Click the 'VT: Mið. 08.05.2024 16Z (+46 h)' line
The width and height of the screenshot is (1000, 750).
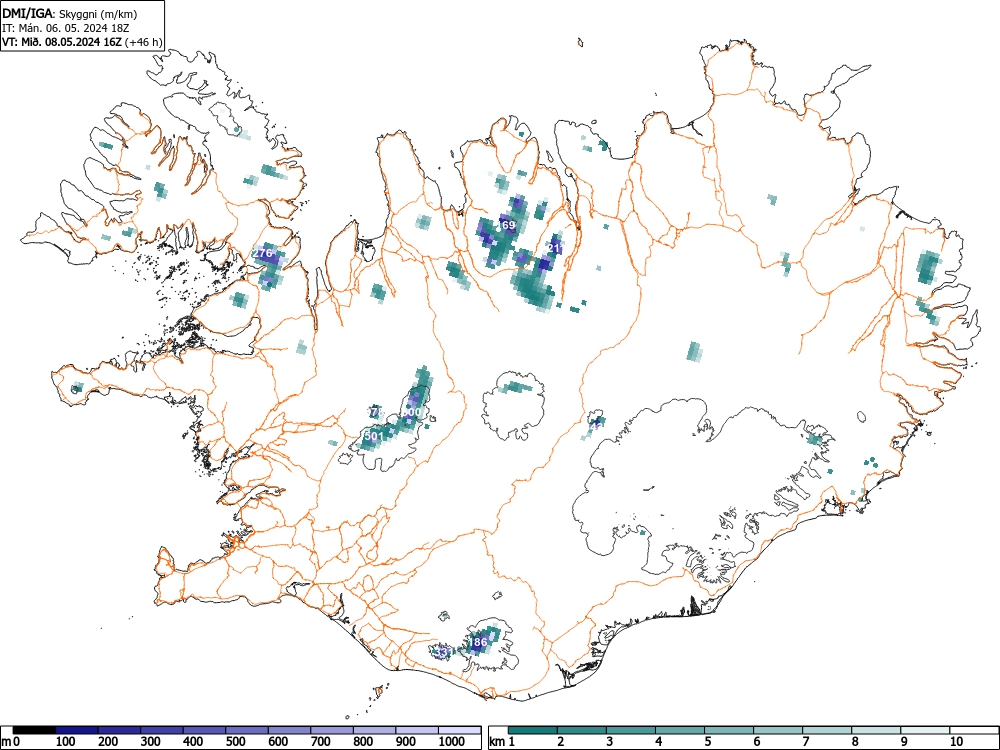click(x=82, y=42)
